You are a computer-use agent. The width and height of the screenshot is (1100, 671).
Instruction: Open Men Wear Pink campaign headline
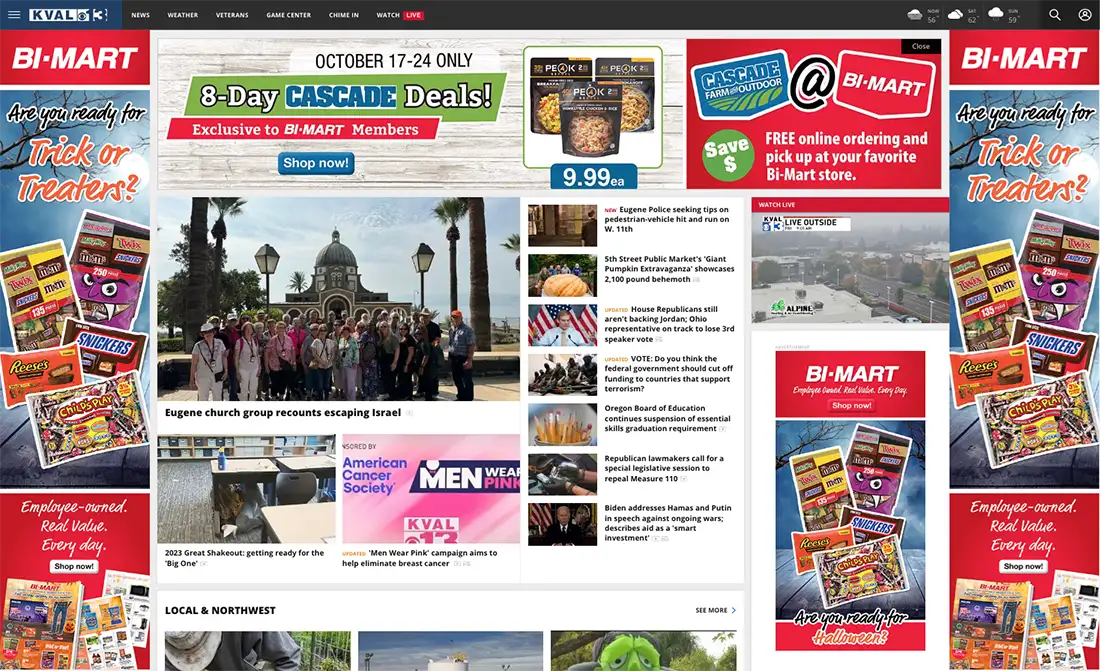tap(420, 558)
